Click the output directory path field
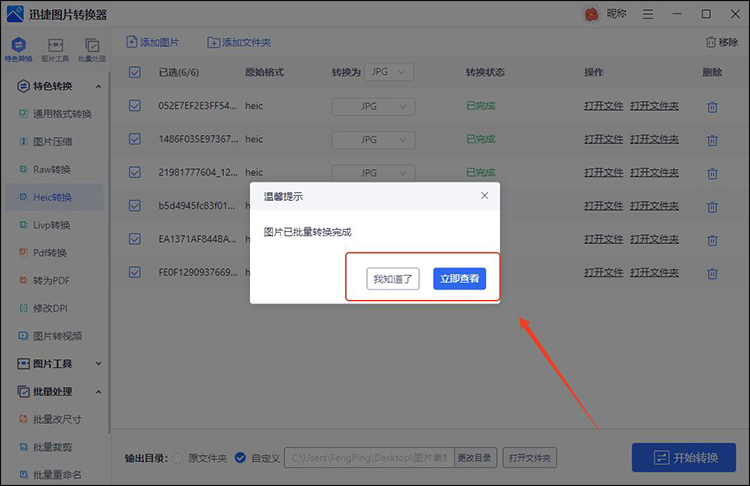 pyautogui.click(x=369, y=458)
